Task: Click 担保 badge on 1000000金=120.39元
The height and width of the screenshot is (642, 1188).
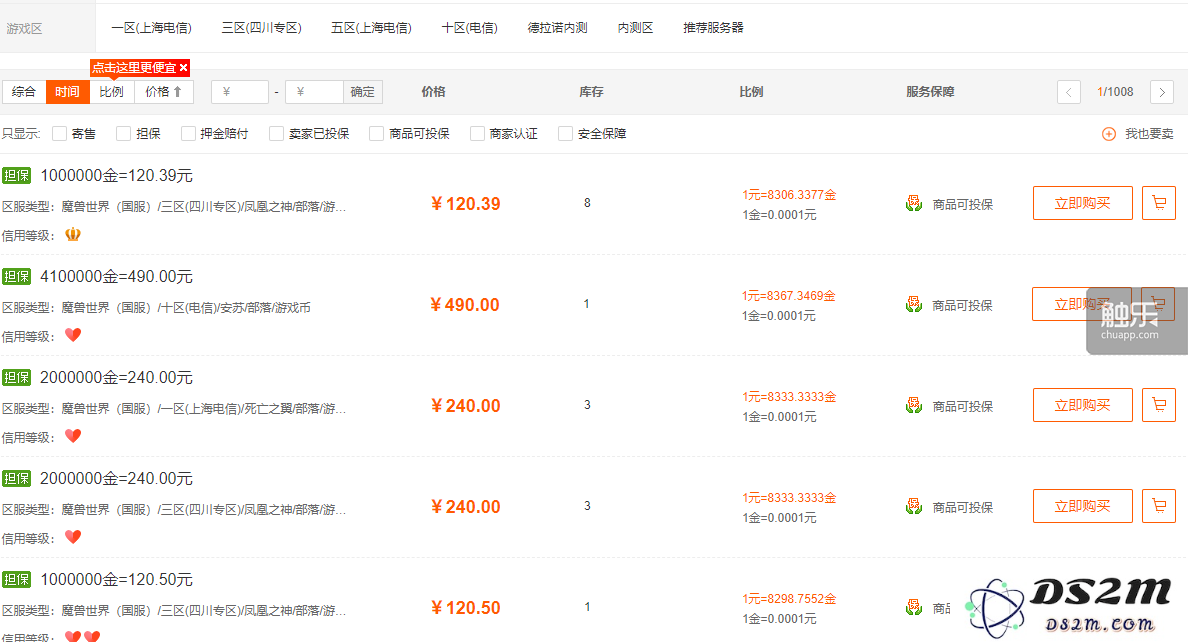Action: [16, 175]
